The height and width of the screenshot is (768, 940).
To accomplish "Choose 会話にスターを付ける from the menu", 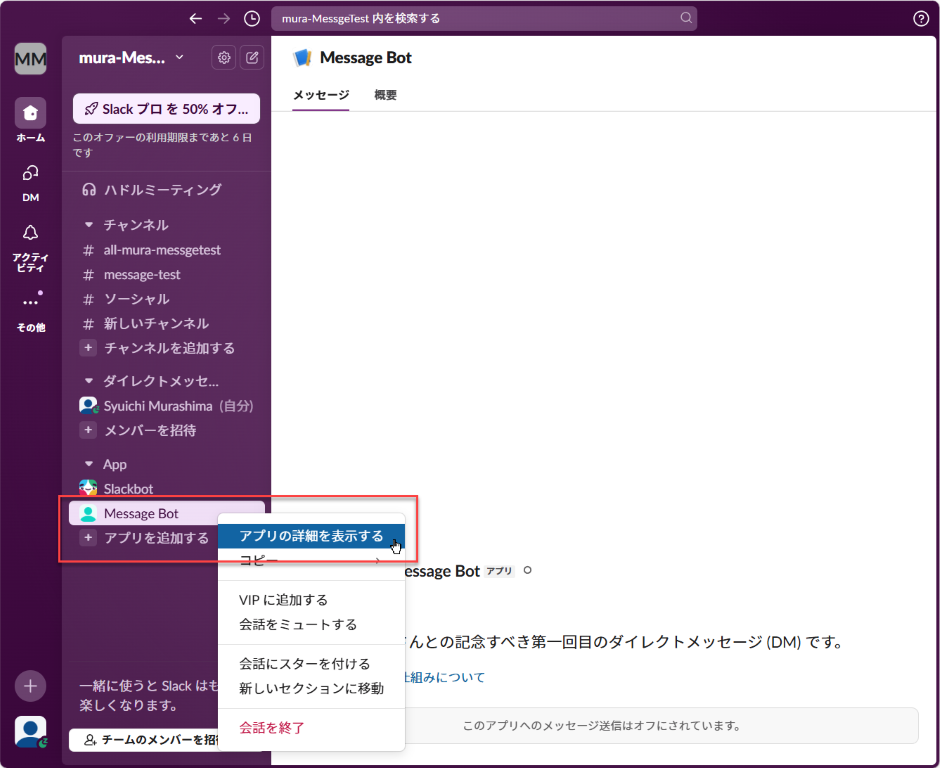I will tap(311, 664).
